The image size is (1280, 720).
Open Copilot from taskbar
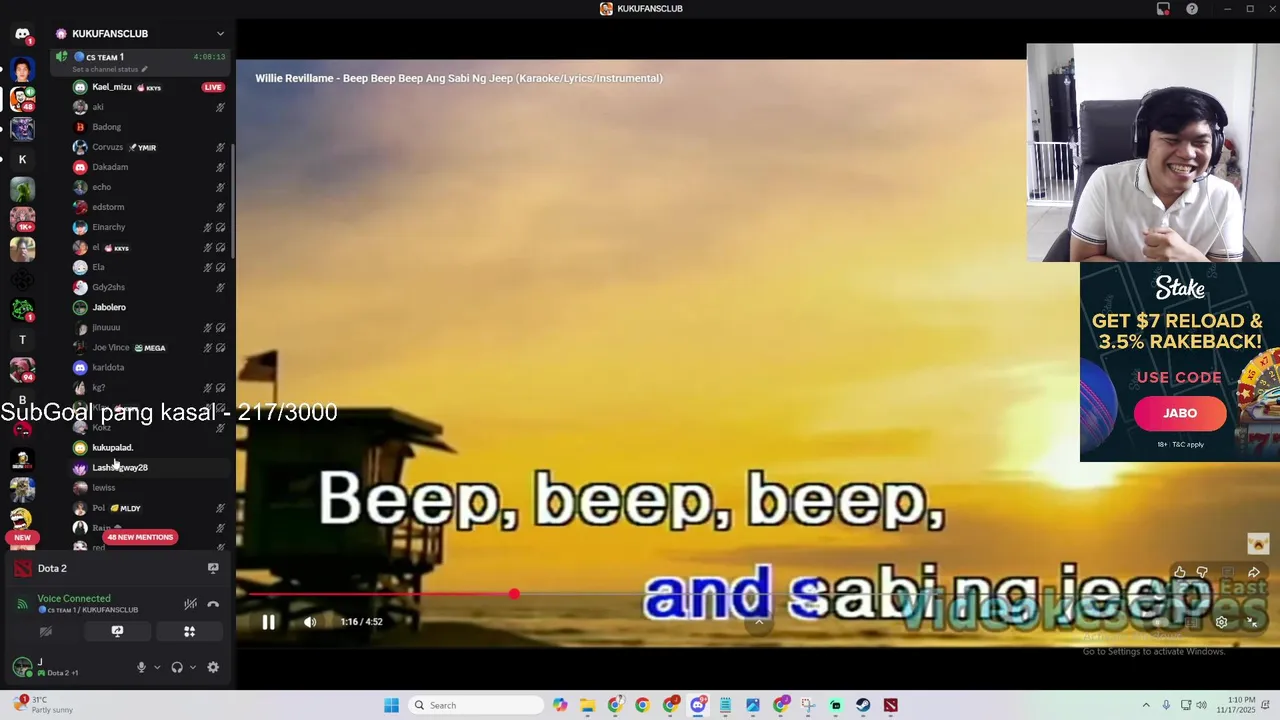click(x=560, y=705)
